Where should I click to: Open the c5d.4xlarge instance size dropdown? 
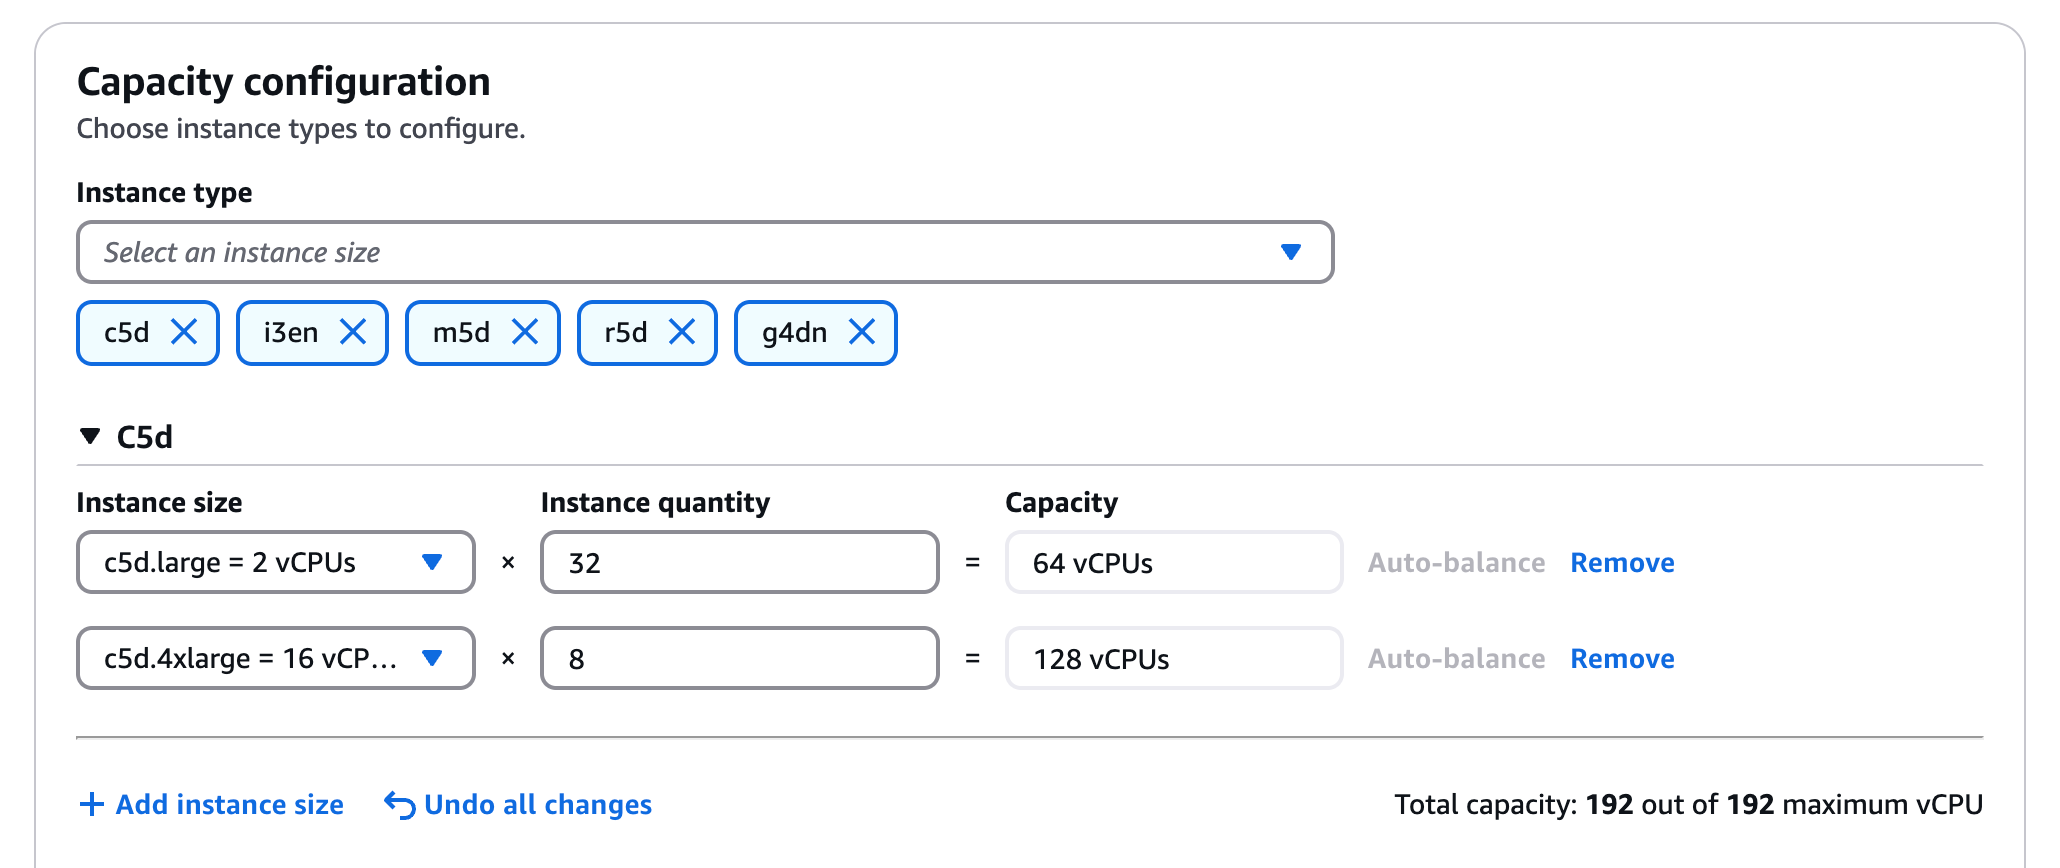275,658
